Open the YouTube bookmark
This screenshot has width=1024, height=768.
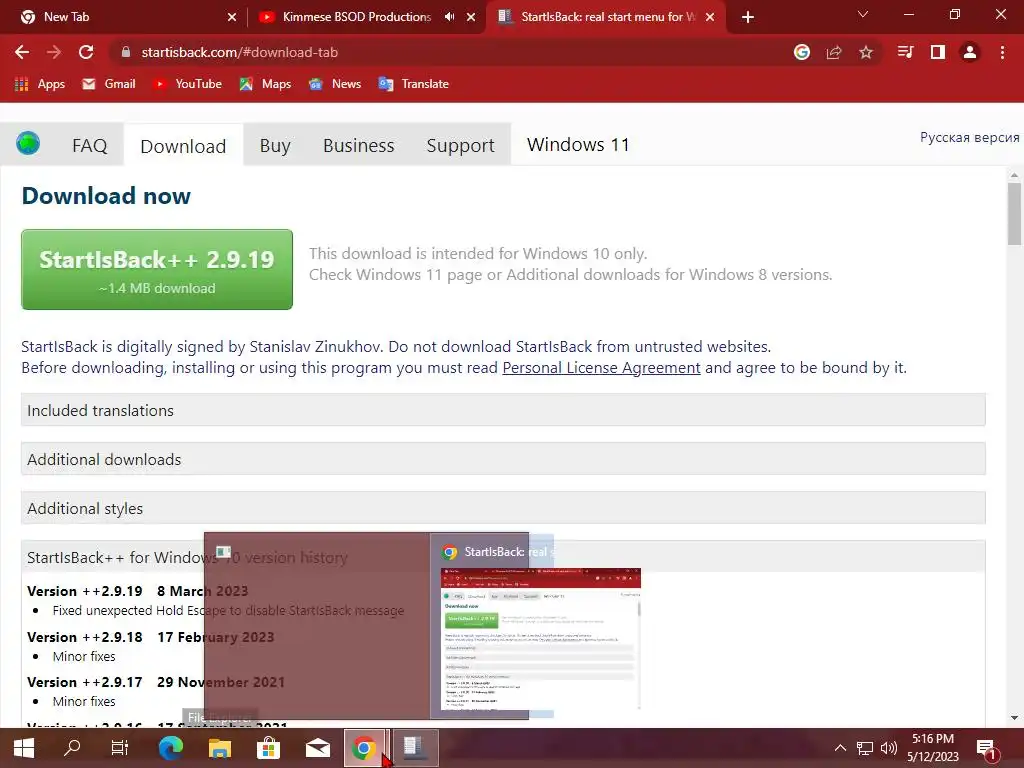point(187,84)
